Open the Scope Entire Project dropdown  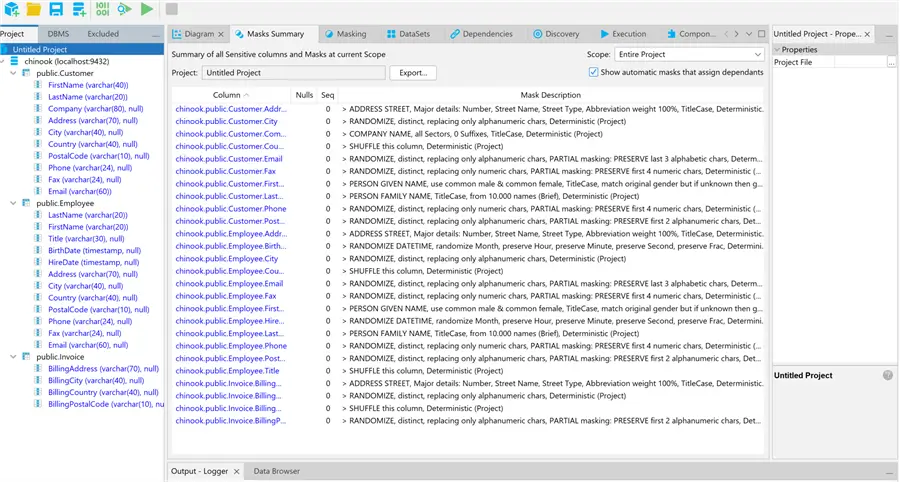(x=689, y=55)
